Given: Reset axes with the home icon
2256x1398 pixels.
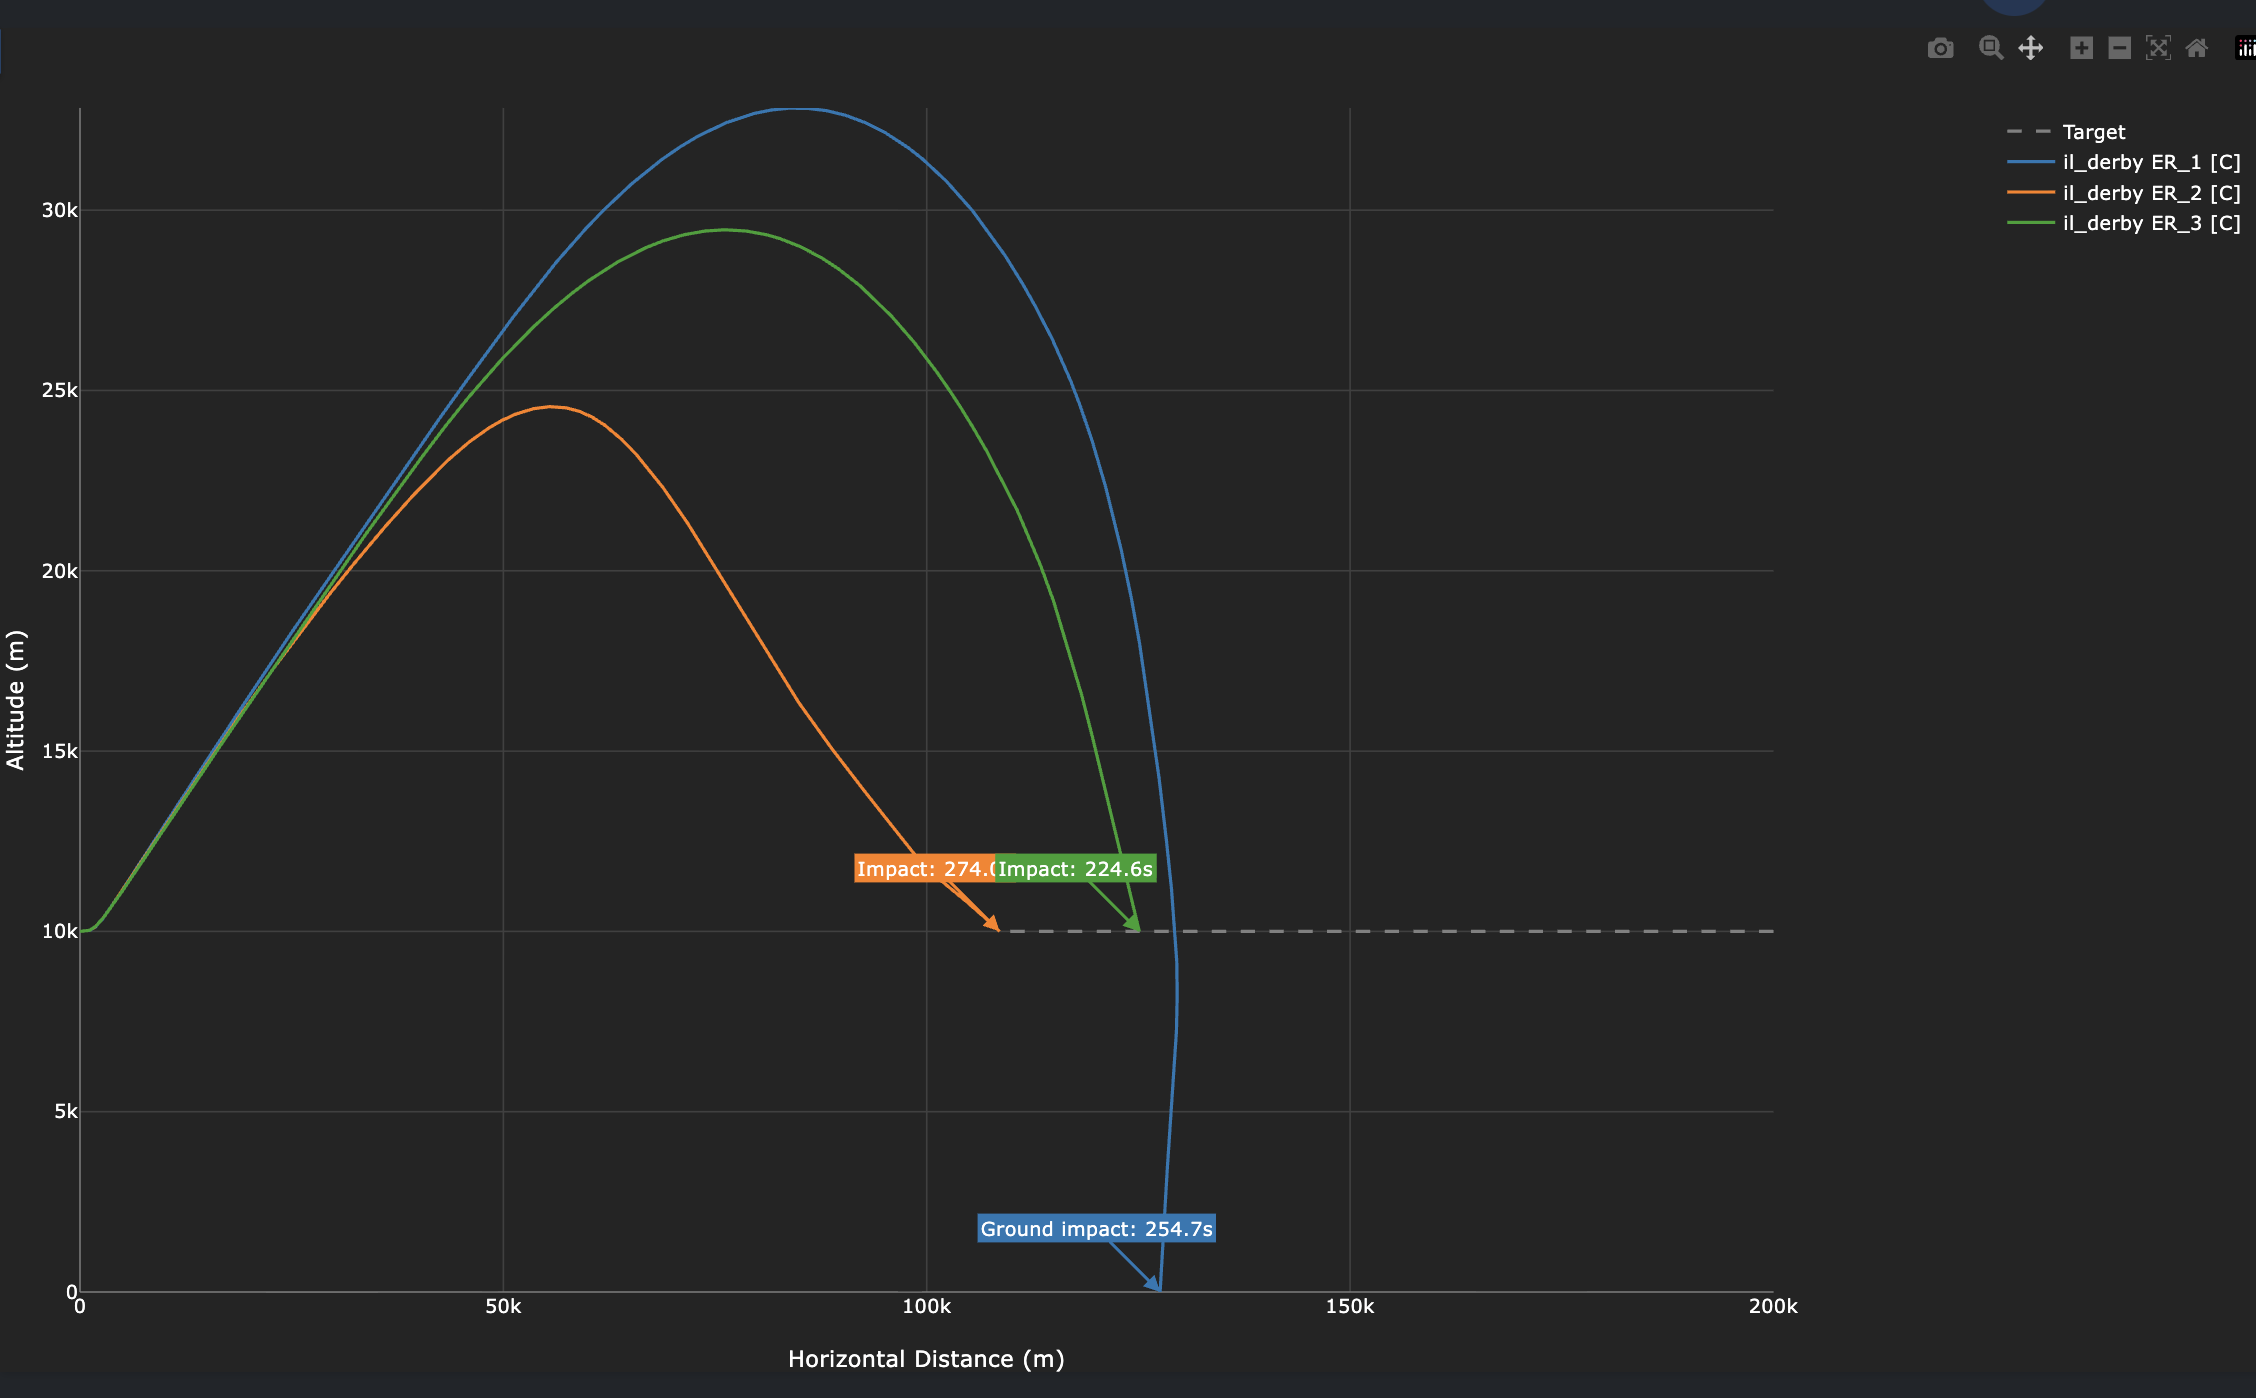Looking at the screenshot, I should pos(2196,48).
